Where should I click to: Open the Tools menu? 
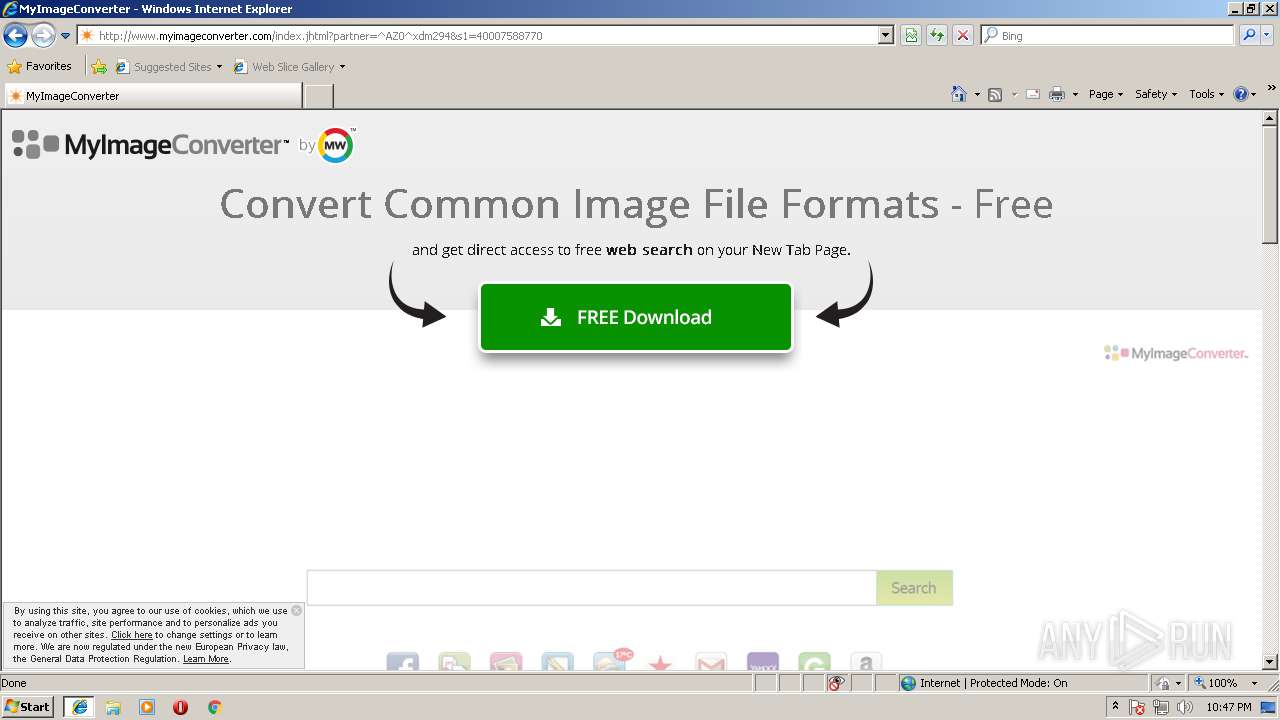coord(1206,94)
